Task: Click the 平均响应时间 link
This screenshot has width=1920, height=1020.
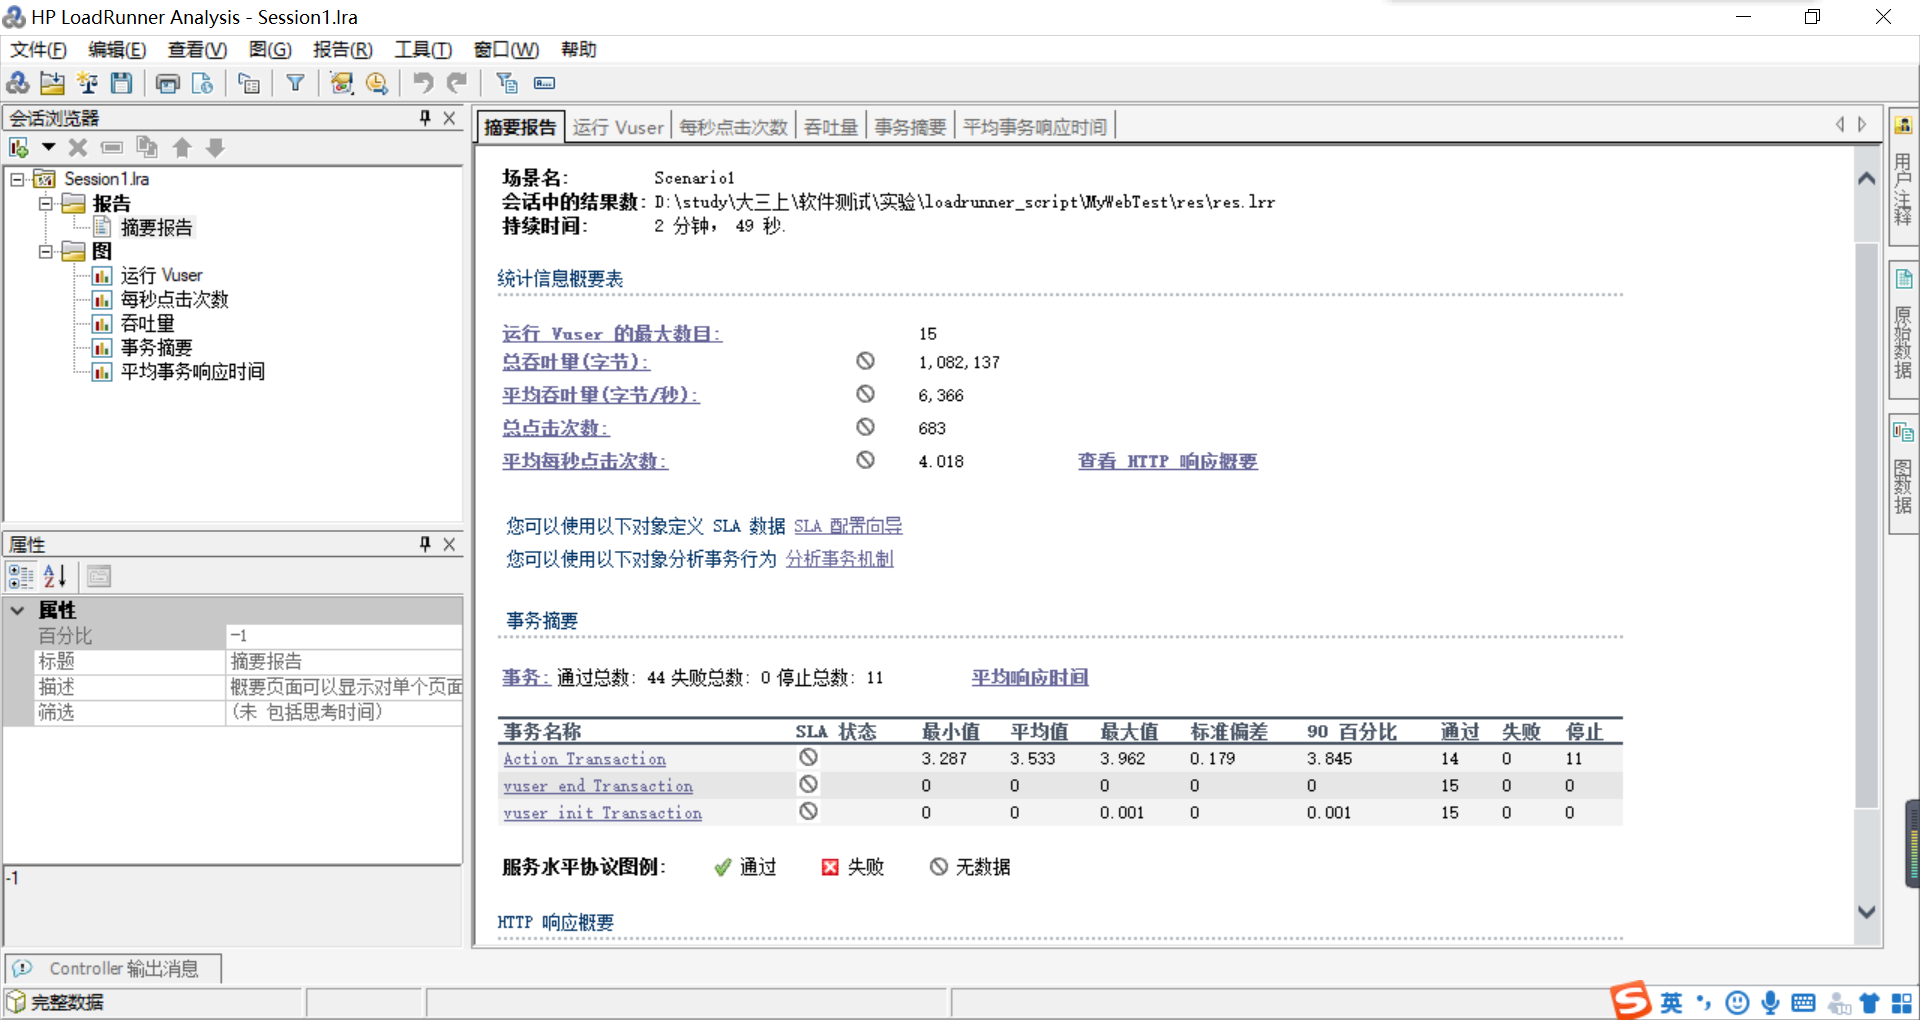Action: click(x=1030, y=678)
